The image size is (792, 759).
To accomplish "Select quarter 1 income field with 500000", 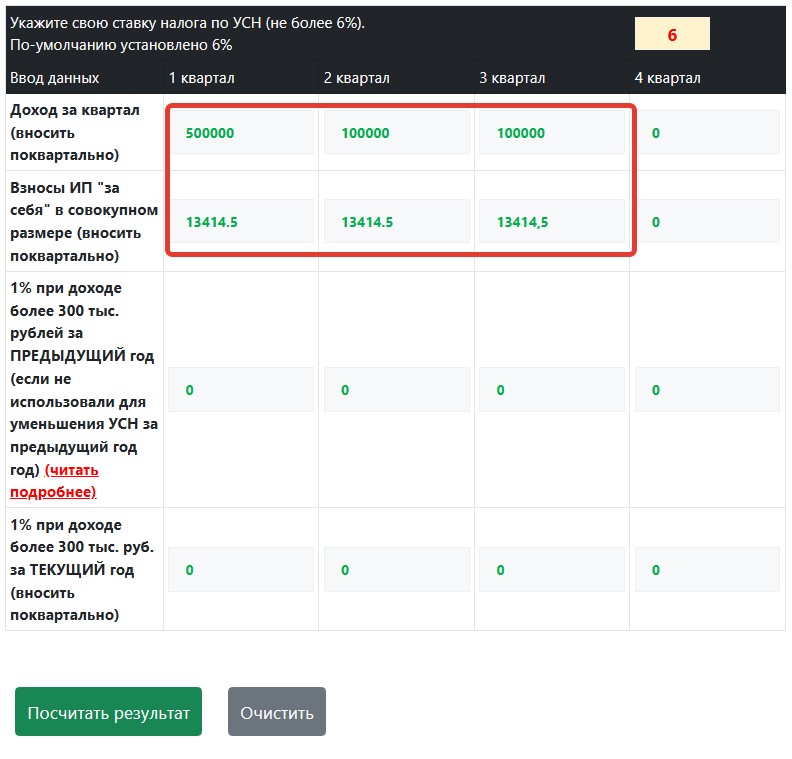I will click(241, 132).
